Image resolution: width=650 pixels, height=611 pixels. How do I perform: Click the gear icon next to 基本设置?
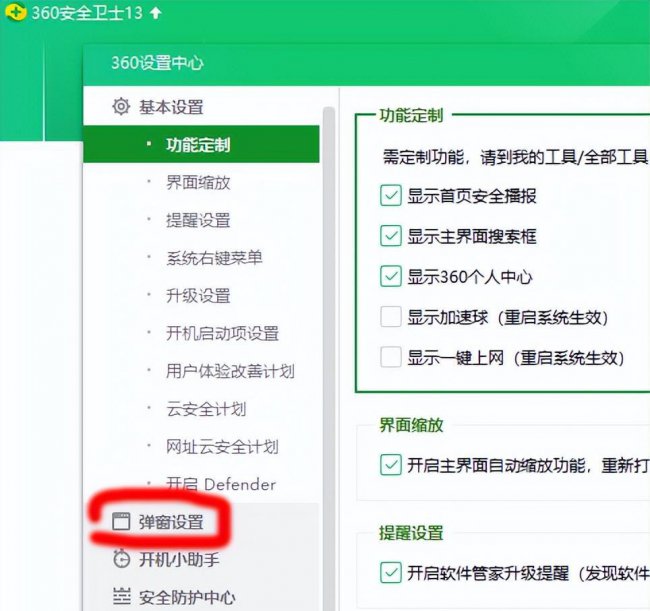pyautogui.click(x=121, y=107)
